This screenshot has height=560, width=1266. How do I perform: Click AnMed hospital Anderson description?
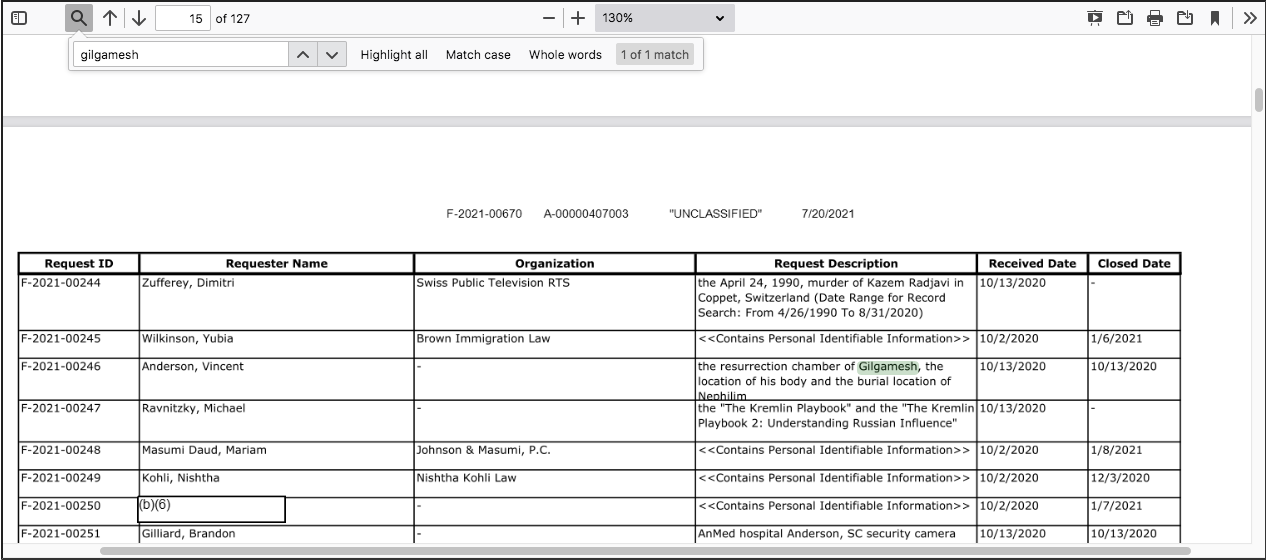827,534
